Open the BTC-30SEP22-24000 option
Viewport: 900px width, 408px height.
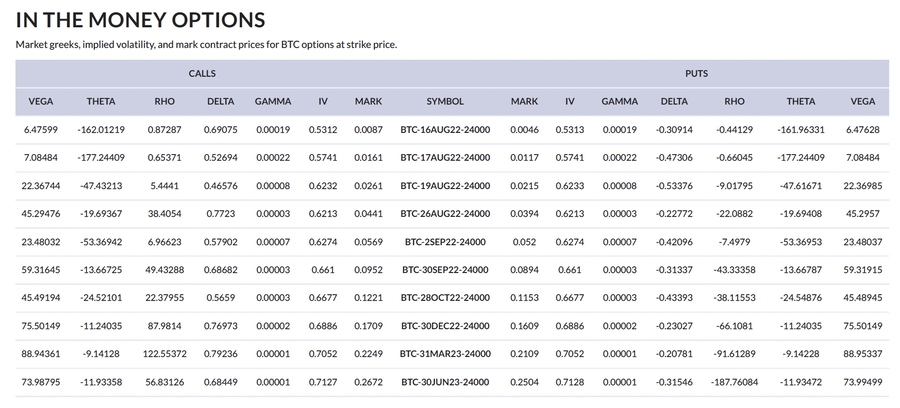(445, 269)
